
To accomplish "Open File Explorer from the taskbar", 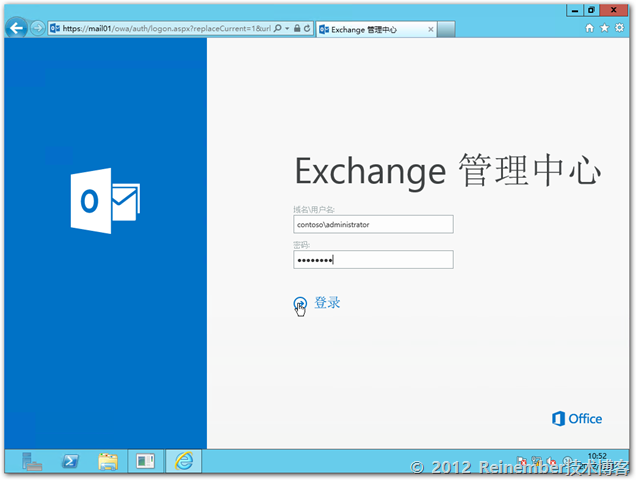I will pos(107,462).
